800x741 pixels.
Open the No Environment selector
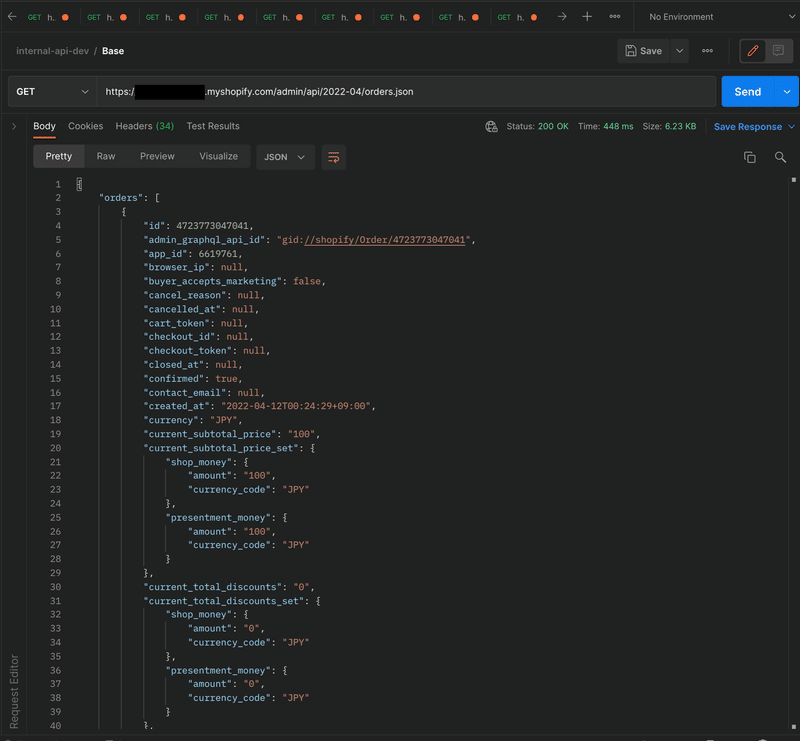[721, 17]
